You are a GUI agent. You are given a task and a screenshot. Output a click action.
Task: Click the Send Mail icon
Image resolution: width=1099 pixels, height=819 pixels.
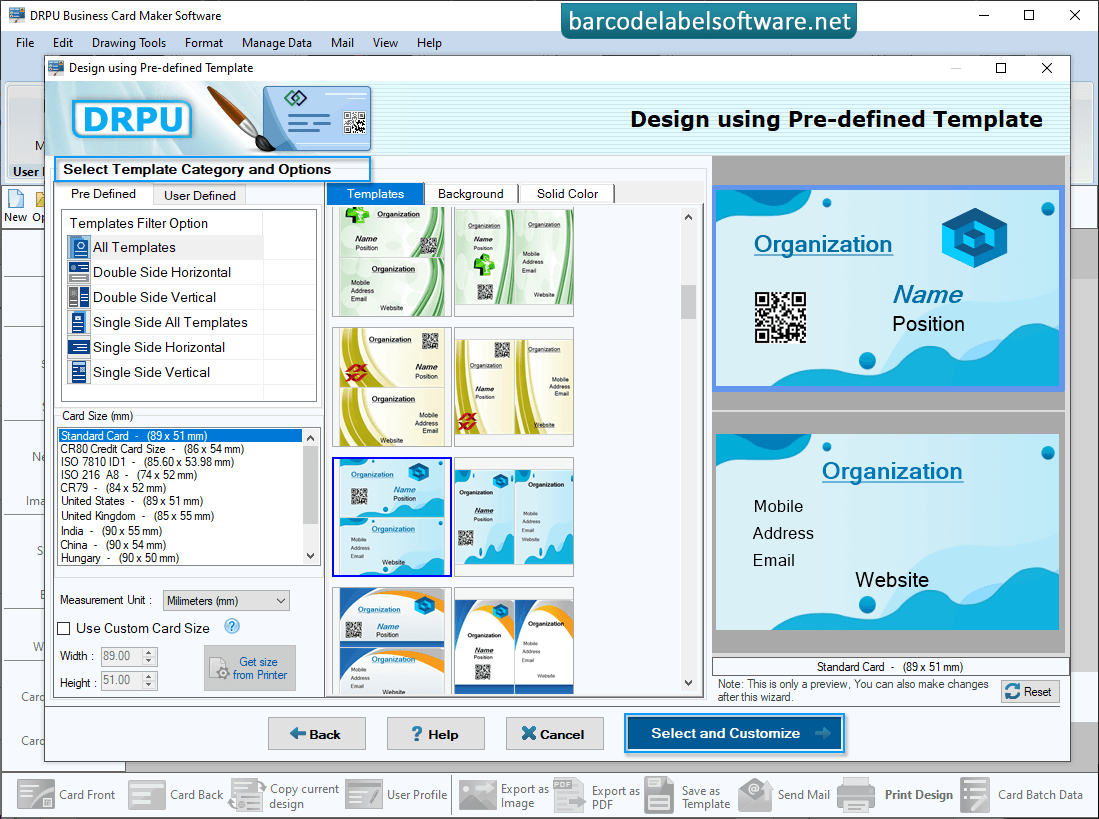(756, 795)
